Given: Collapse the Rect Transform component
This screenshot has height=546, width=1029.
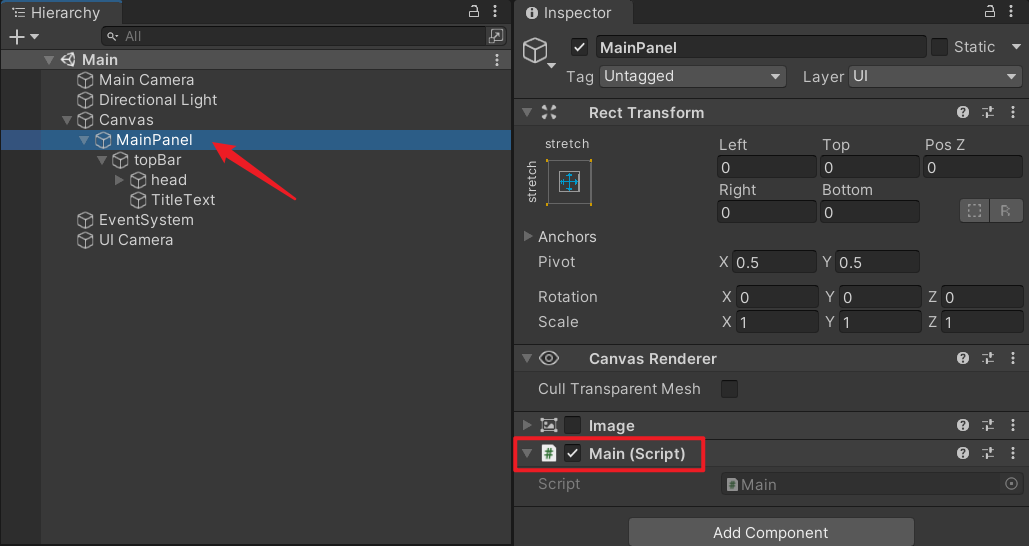Looking at the screenshot, I should tap(527, 112).
